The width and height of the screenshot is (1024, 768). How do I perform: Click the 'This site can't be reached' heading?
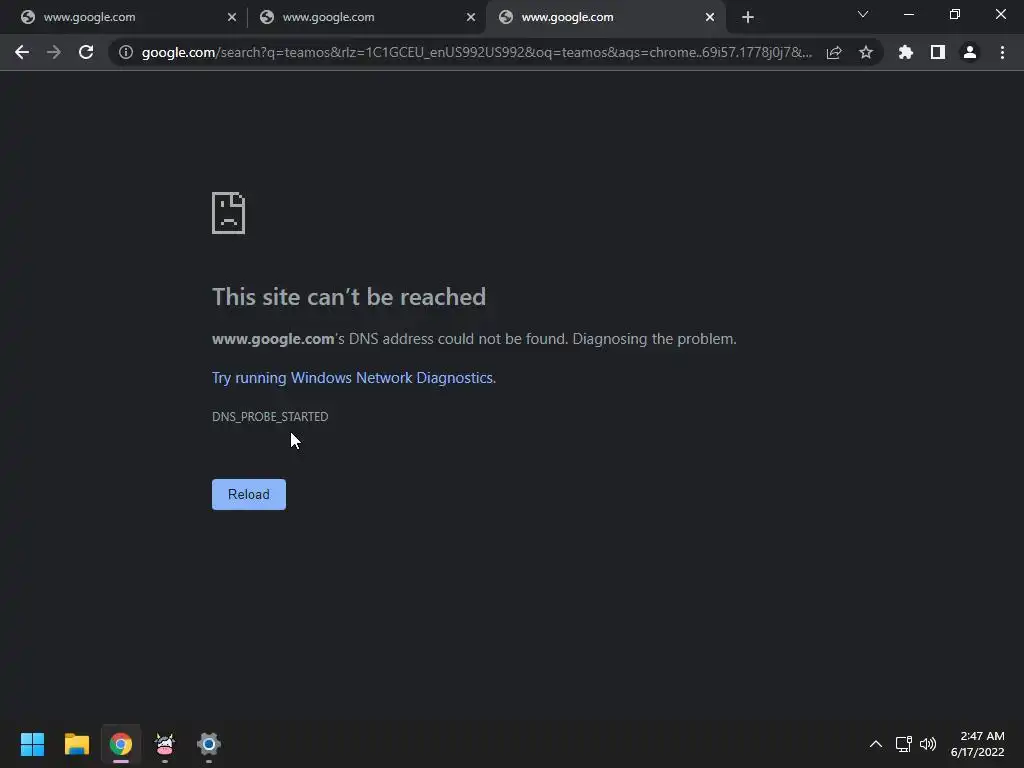(x=349, y=297)
